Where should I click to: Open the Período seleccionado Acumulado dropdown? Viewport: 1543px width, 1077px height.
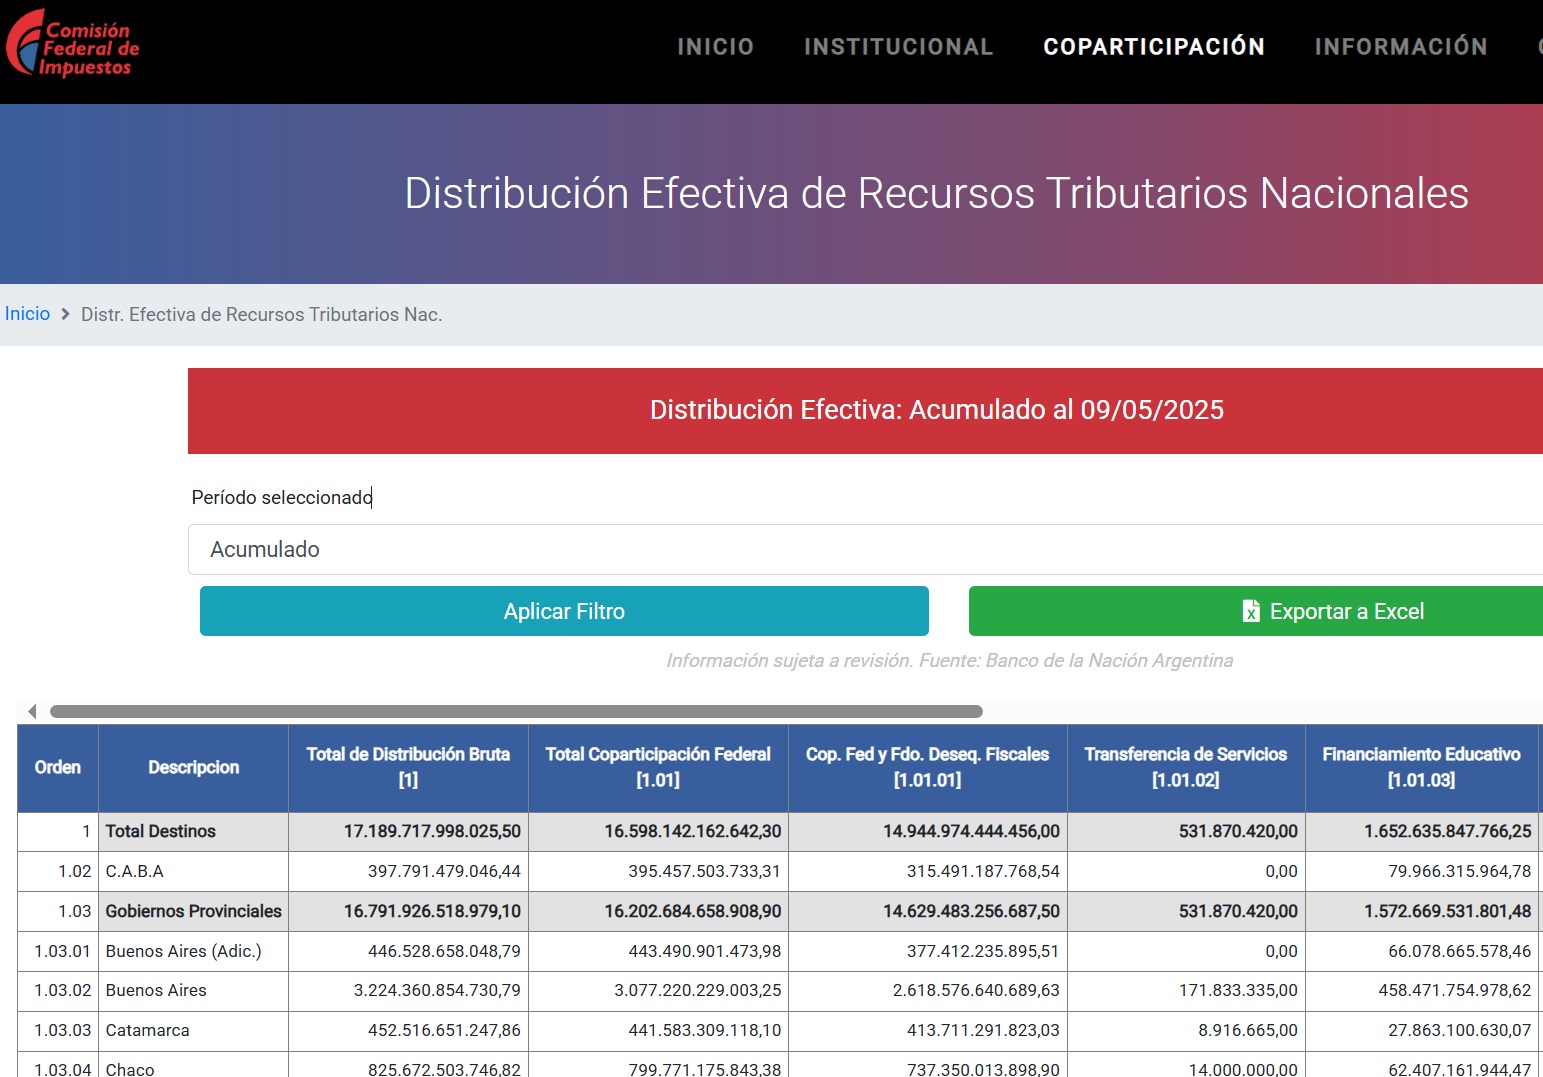(x=865, y=549)
